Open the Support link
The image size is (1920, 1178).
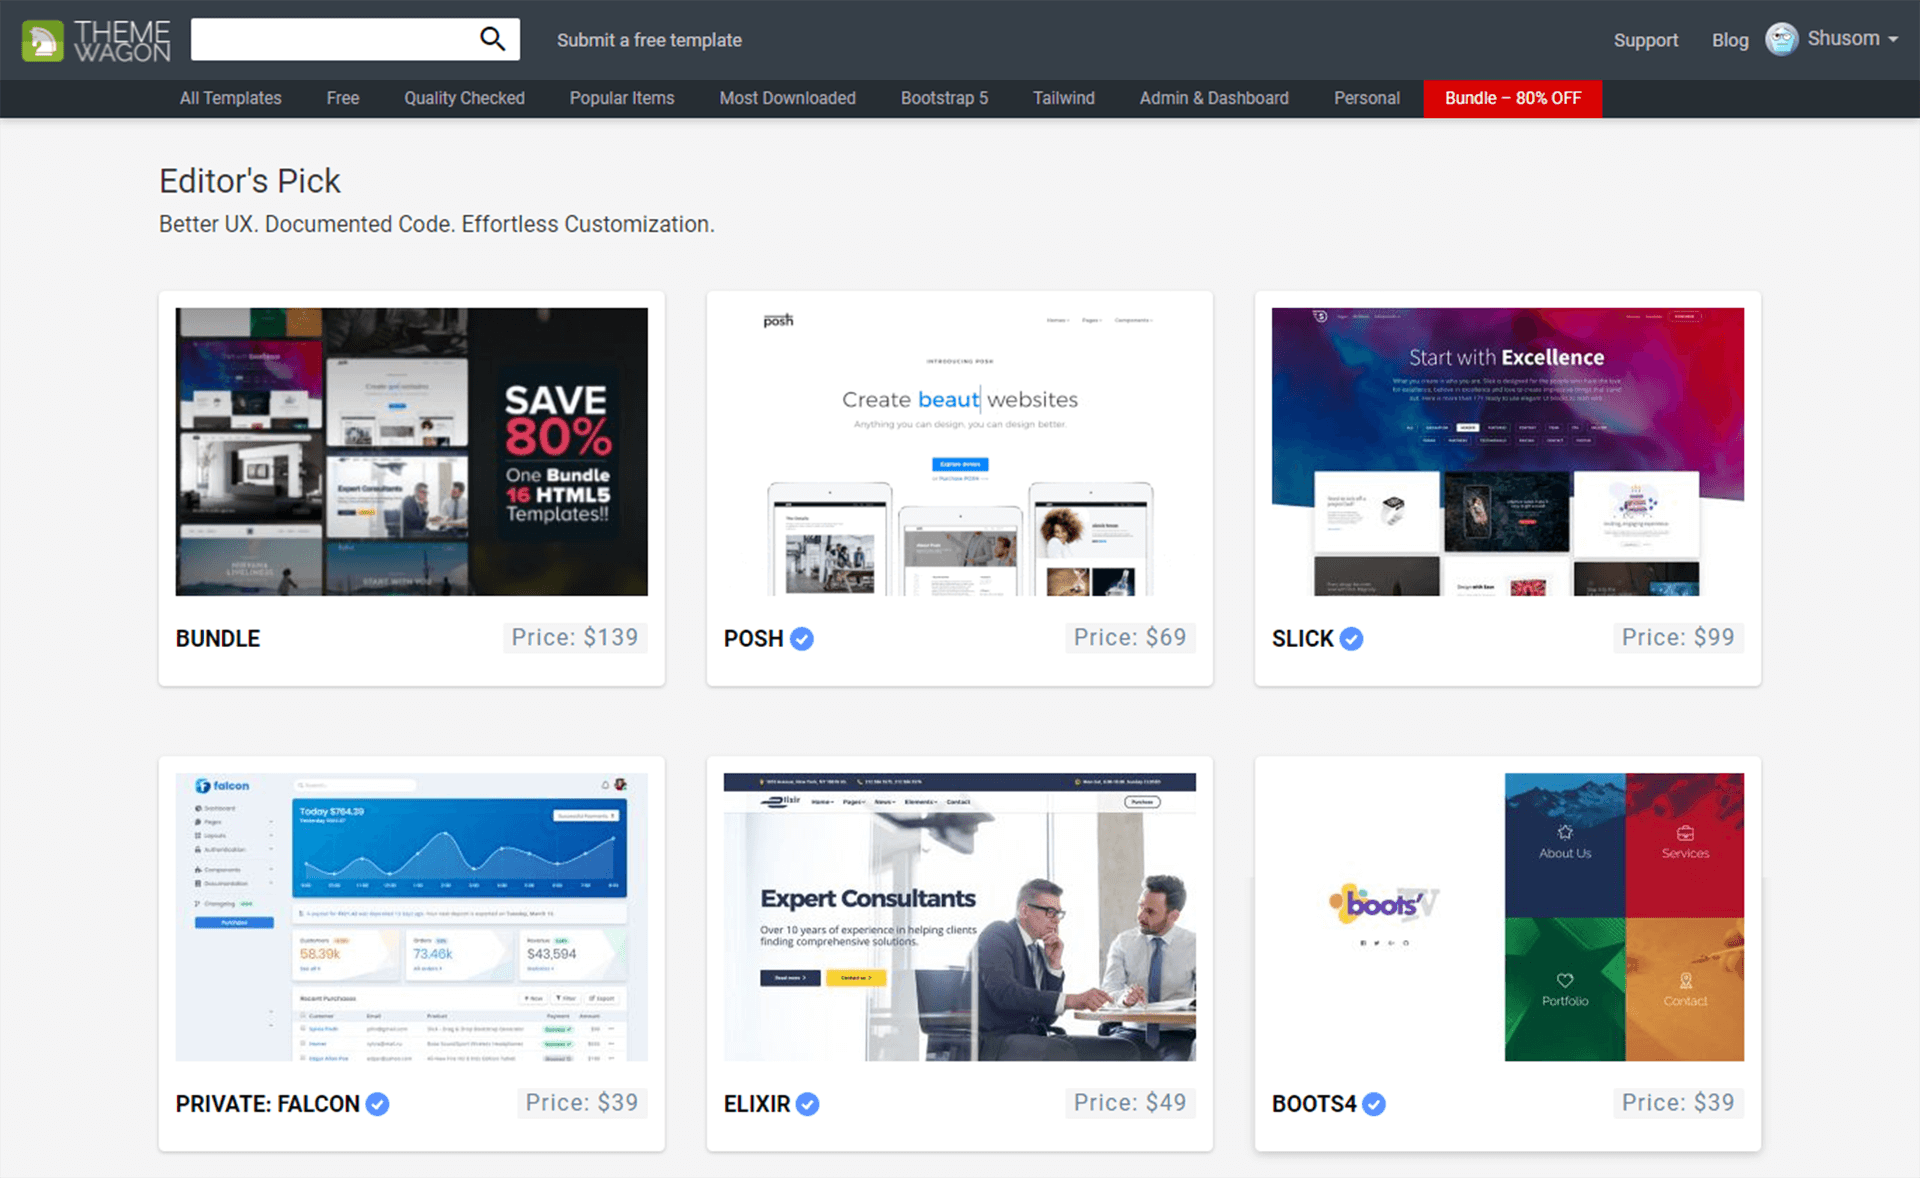[1645, 40]
